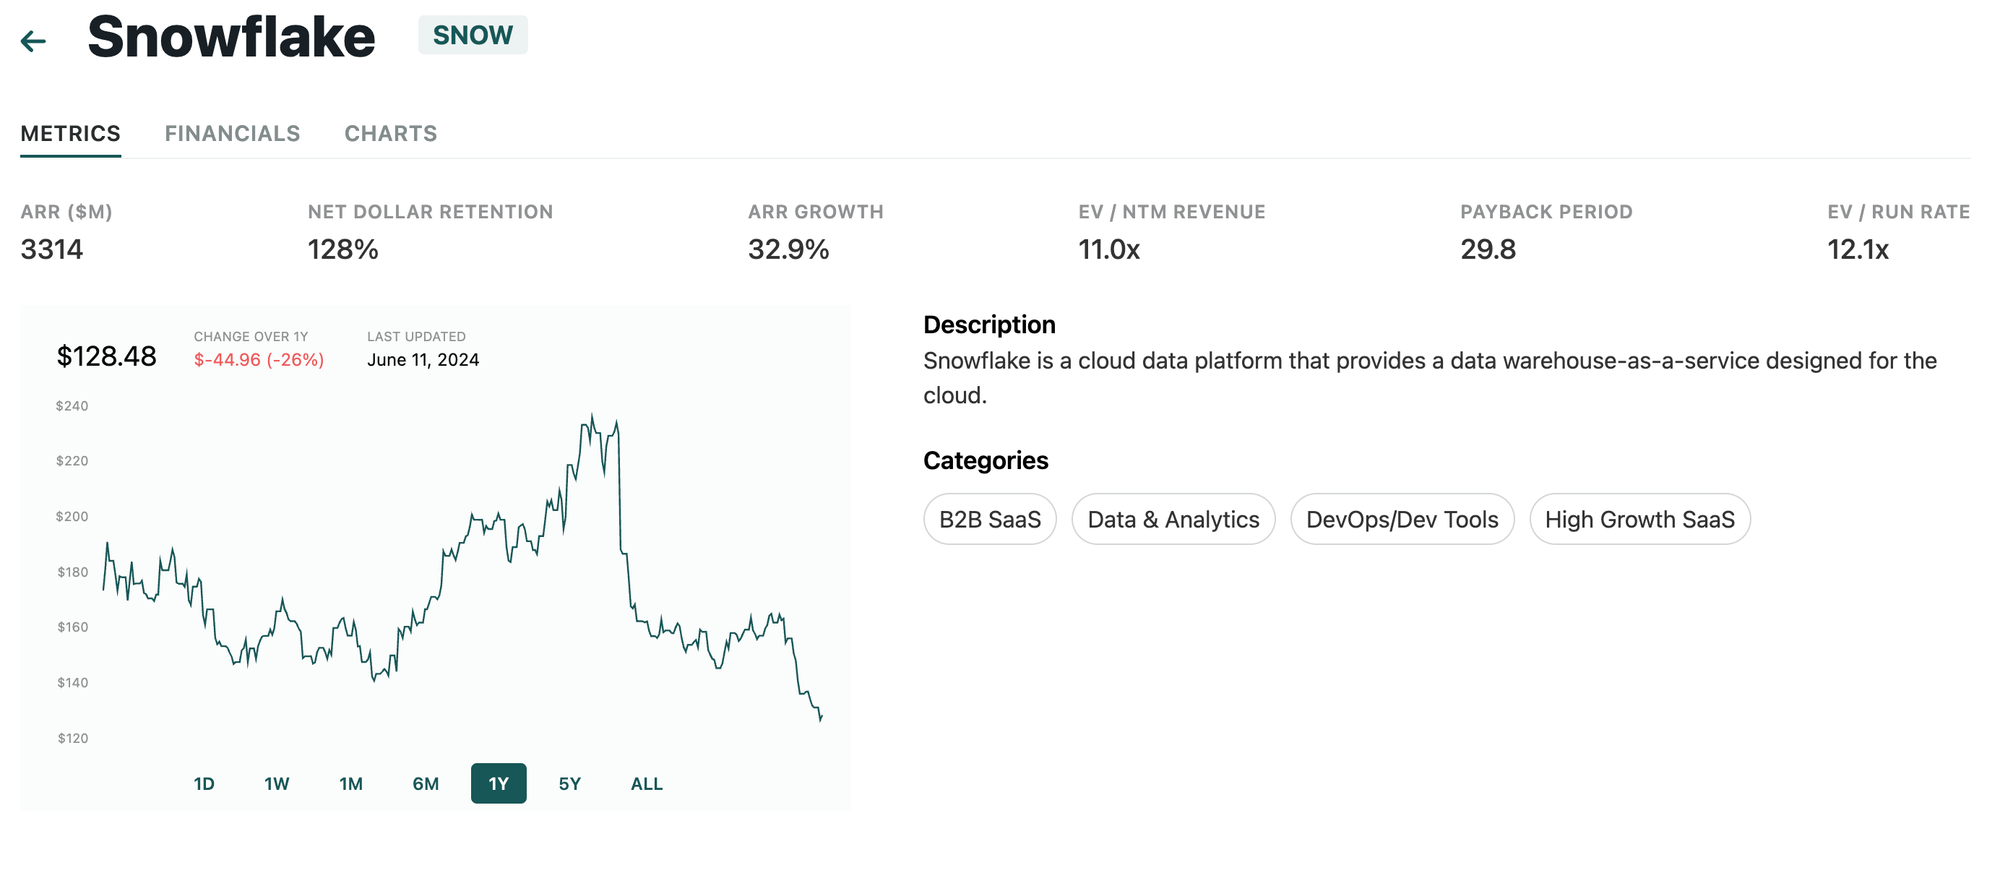The image size is (2000, 876).
Task: Click the CHANGE OVER 1Y label
Action: coord(251,337)
